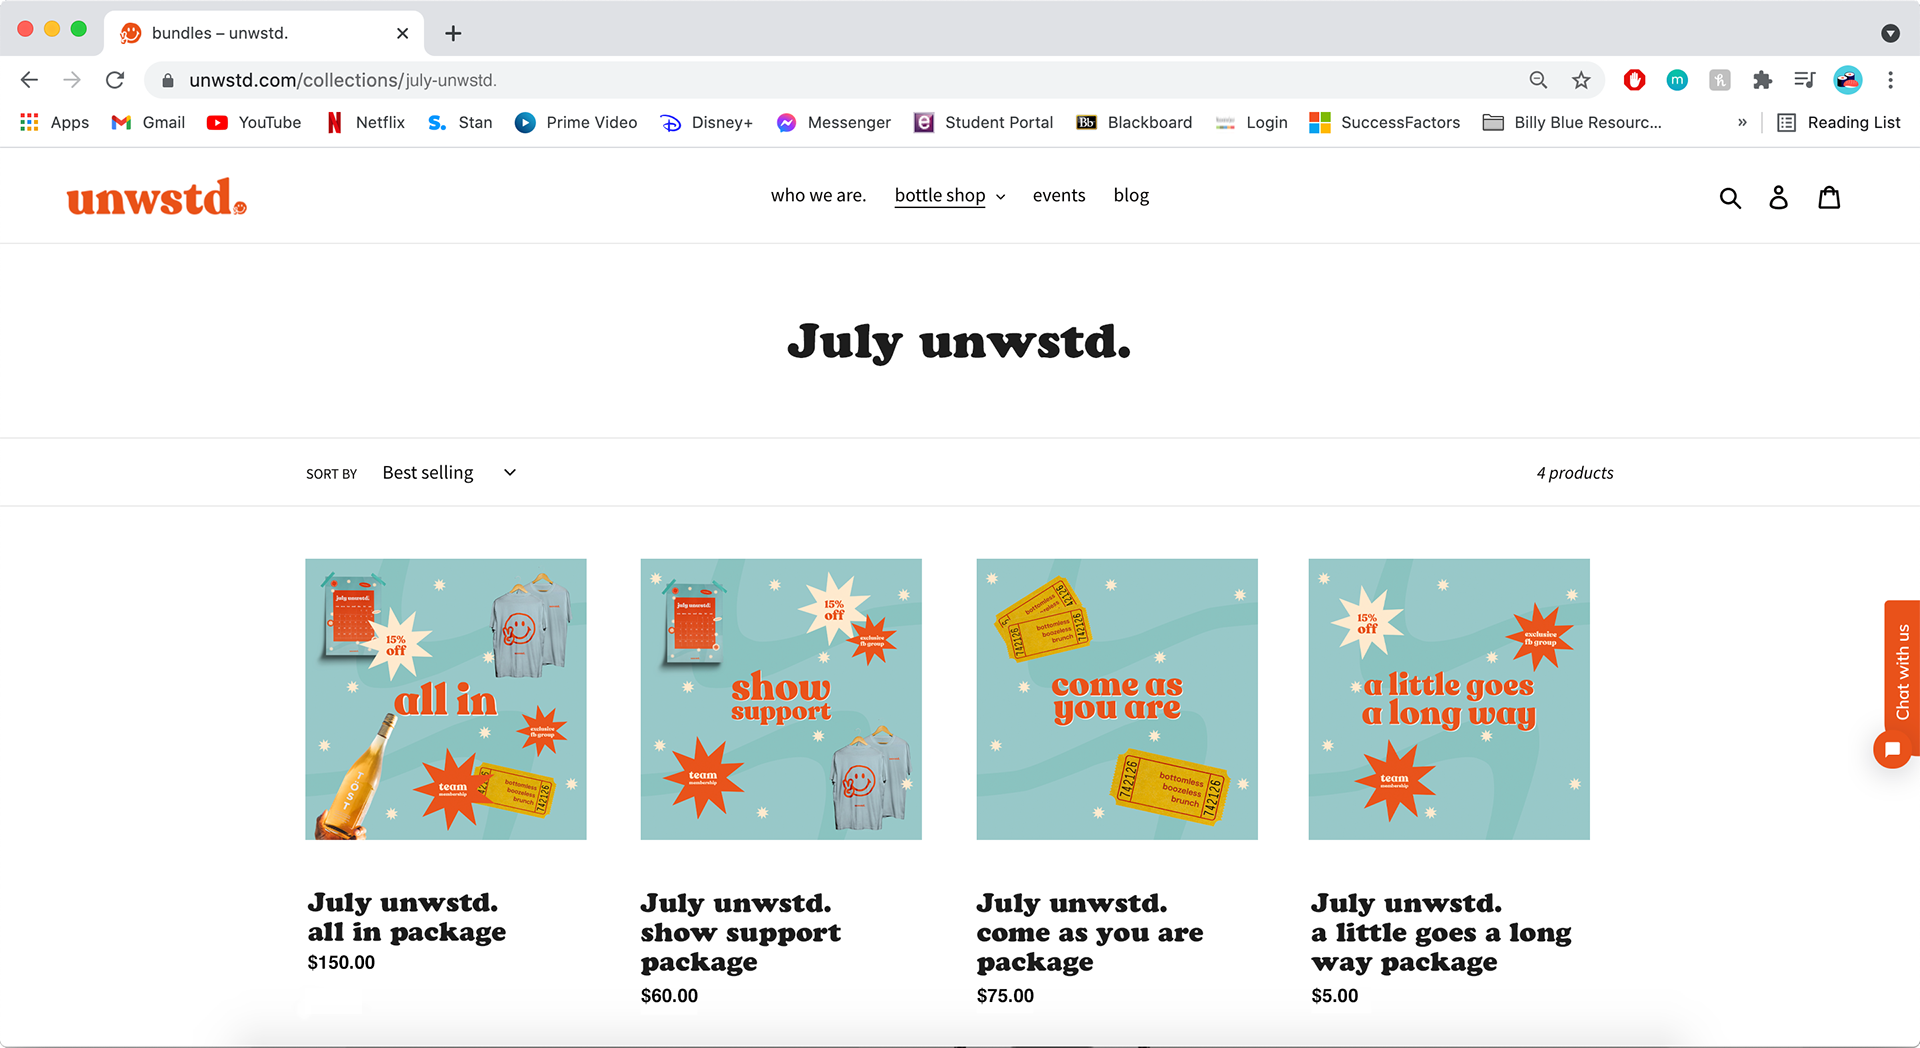Click the $60.00 price text
Image resolution: width=1920 pixels, height=1048 pixels.
pyautogui.click(x=669, y=996)
